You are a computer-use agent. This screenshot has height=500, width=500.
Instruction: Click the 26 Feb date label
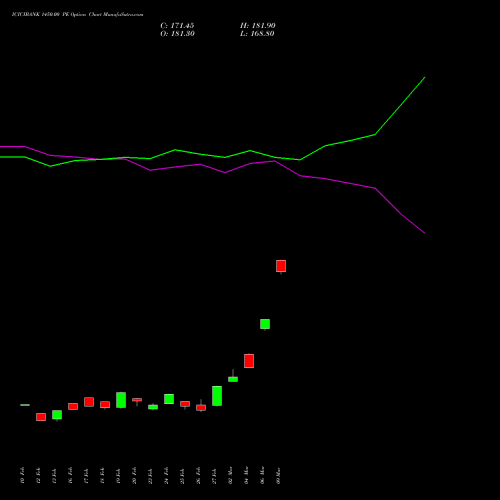tap(198, 475)
